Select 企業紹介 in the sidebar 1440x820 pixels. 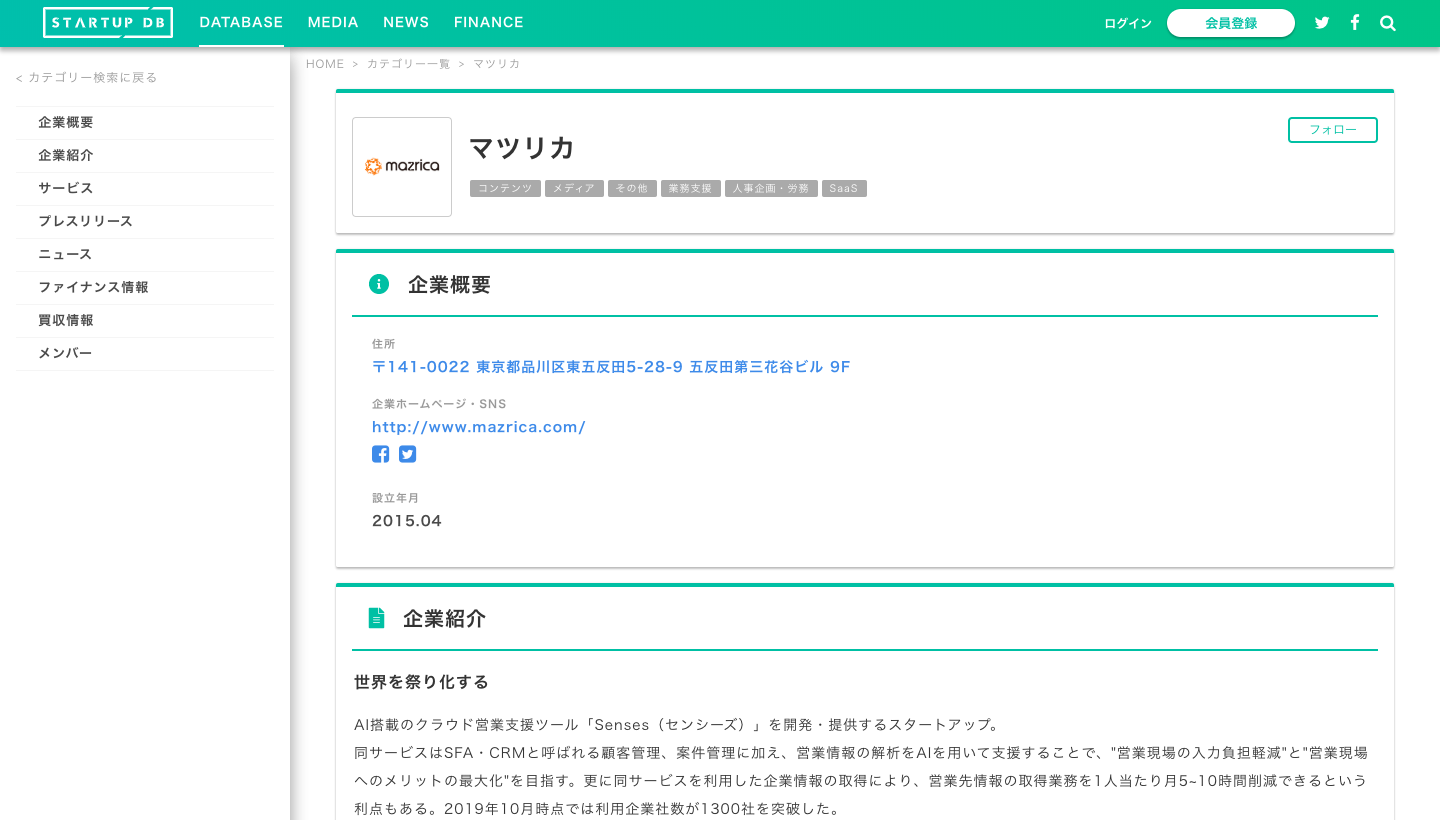(145, 155)
